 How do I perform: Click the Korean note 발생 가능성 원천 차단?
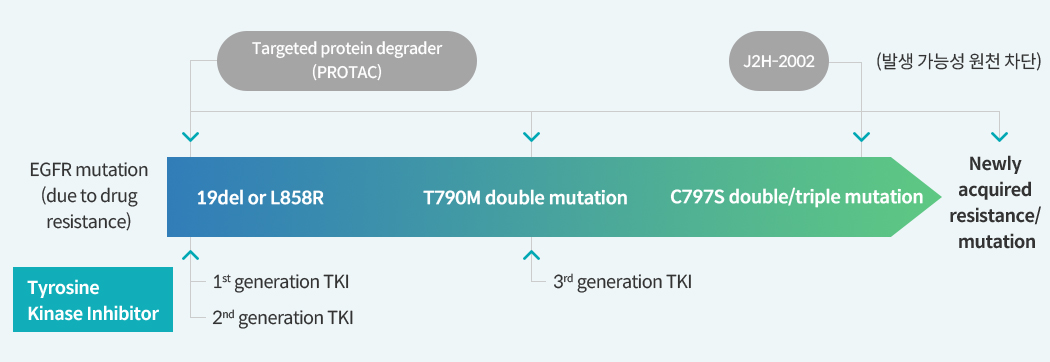click(958, 62)
